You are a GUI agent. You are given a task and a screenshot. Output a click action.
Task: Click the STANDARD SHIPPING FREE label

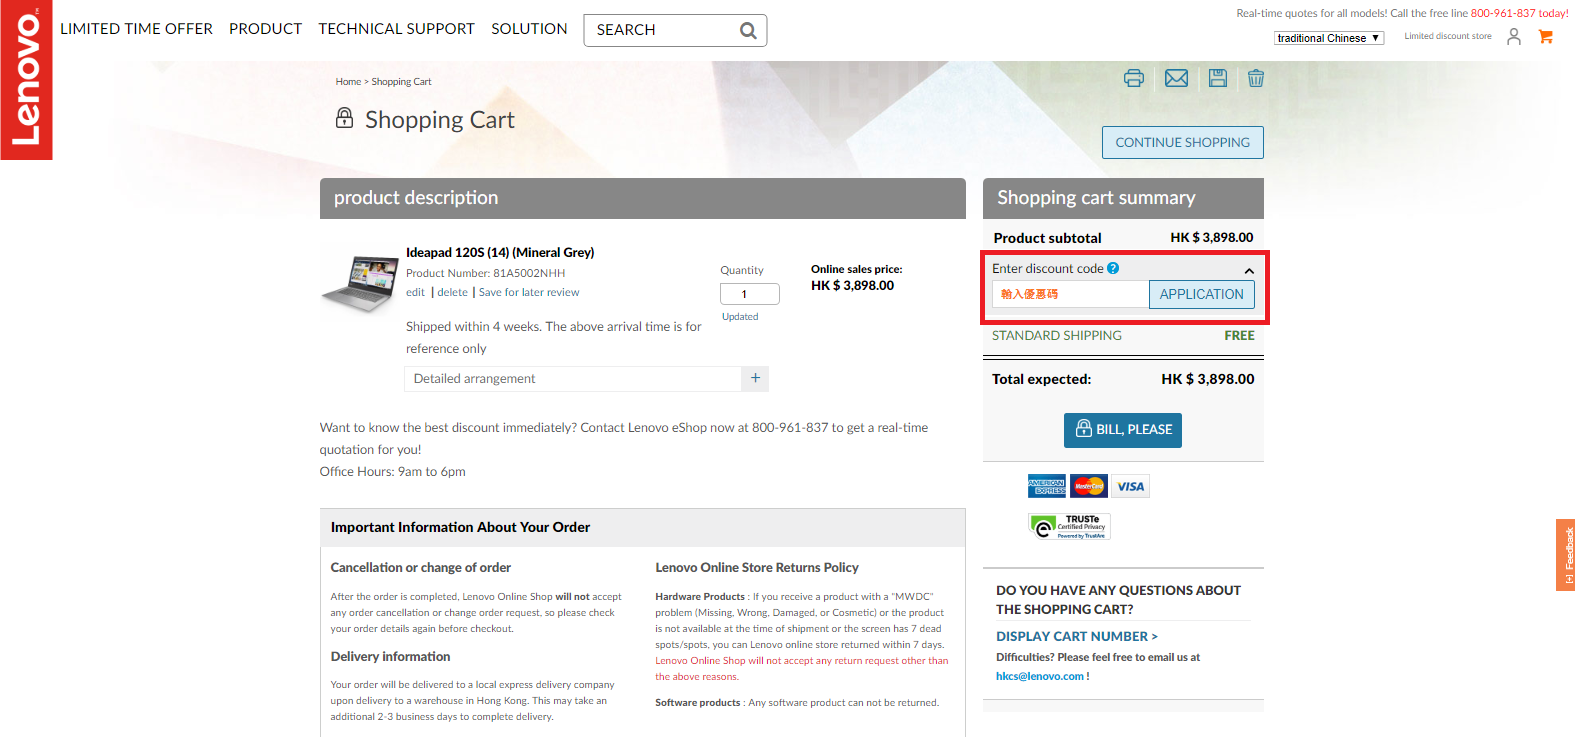1123,336
